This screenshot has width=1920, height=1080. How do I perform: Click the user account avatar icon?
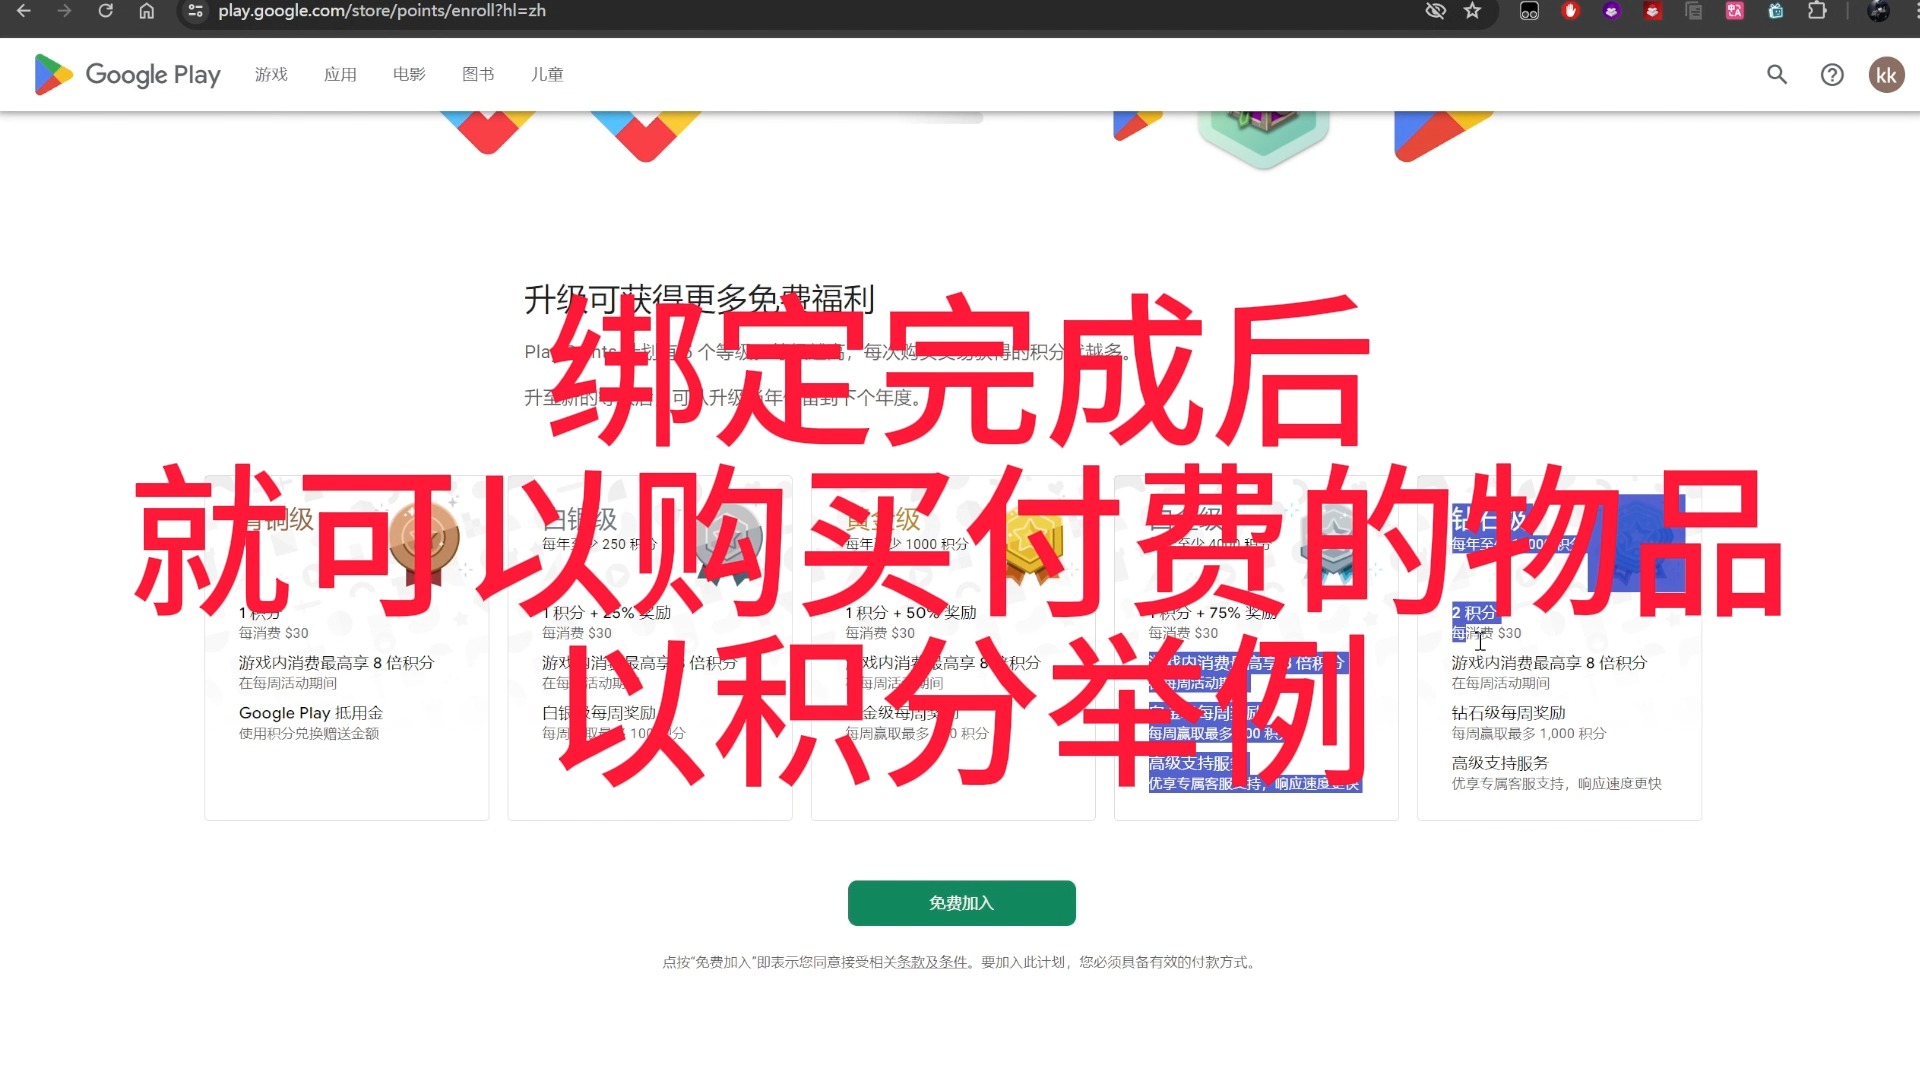[x=1884, y=74]
